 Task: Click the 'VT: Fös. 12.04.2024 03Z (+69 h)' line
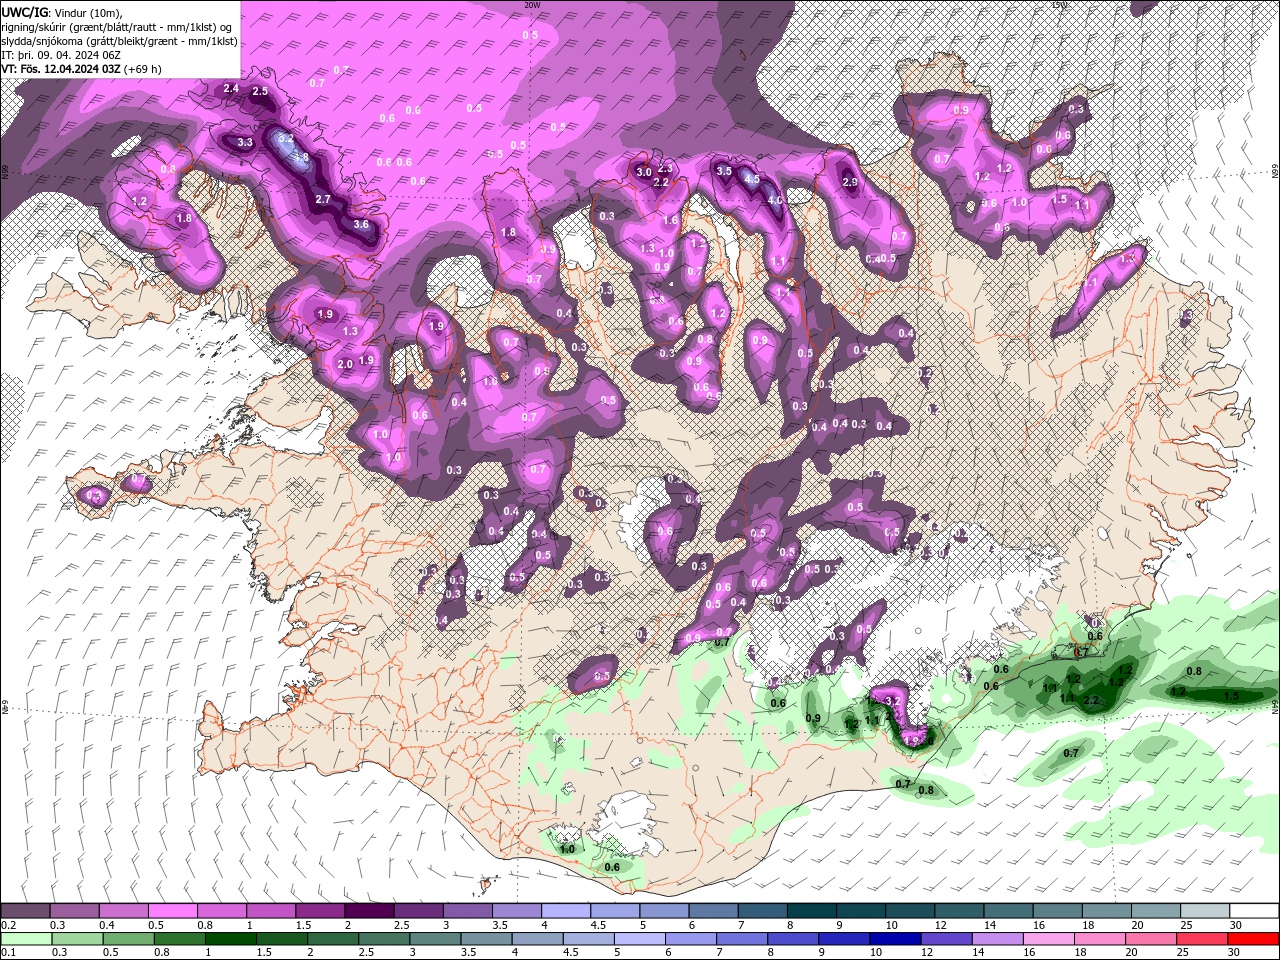[82, 69]
